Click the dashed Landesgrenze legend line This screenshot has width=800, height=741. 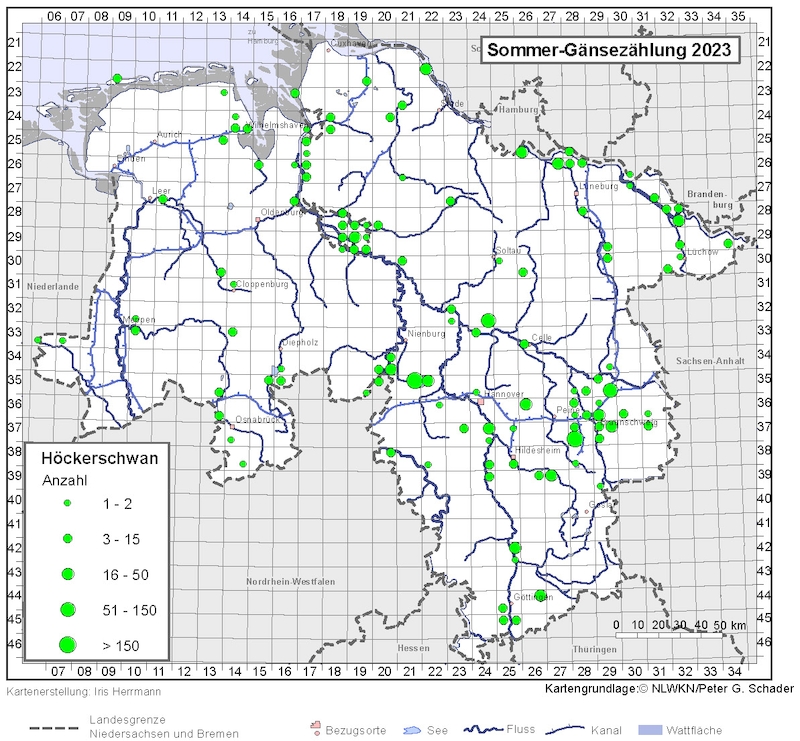coord(40,726)
